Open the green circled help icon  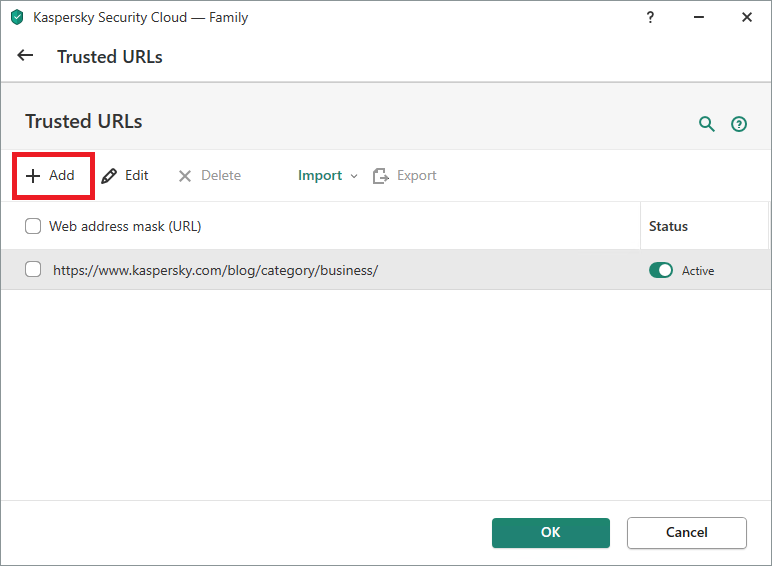(739, 124)
